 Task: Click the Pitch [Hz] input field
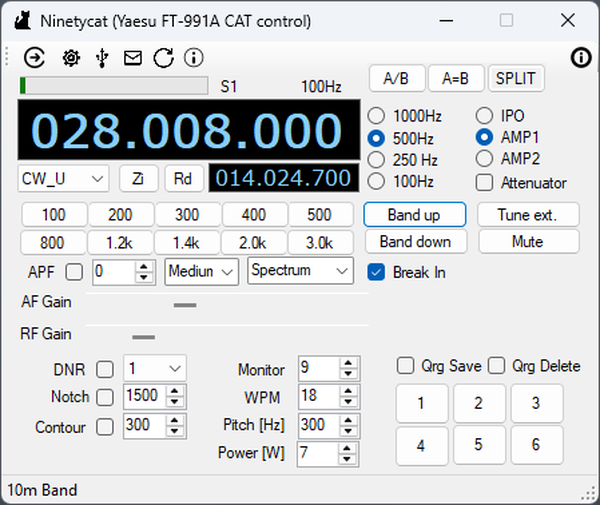tap(319, 425)
